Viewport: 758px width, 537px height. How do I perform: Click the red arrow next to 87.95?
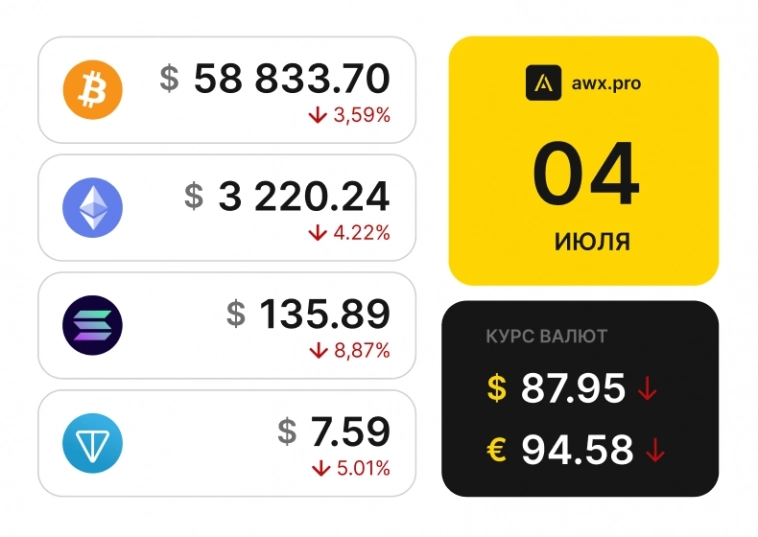tap(647, 389)
